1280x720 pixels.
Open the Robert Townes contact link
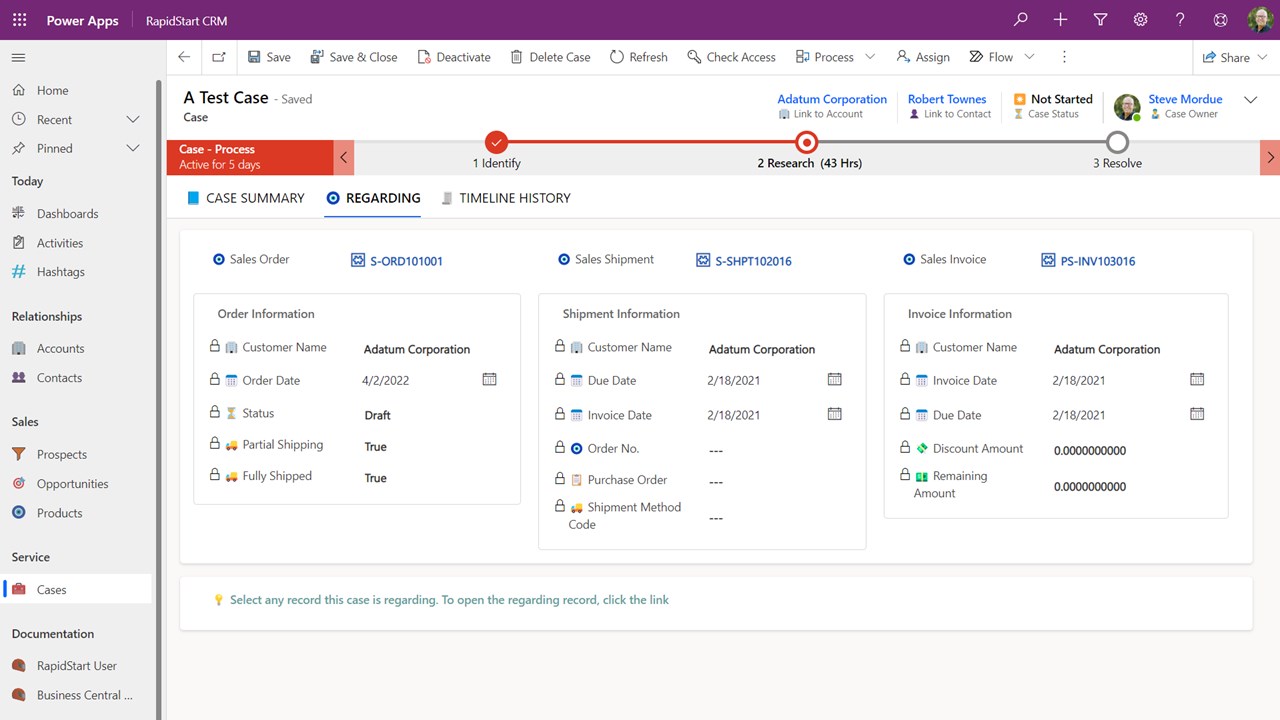point(947,99)
